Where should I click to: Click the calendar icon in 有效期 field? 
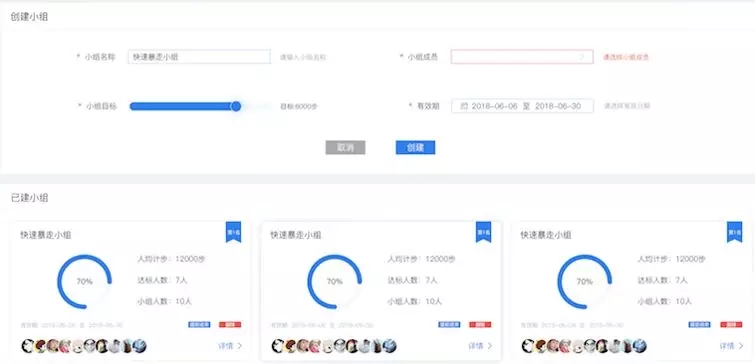[464, 106]
